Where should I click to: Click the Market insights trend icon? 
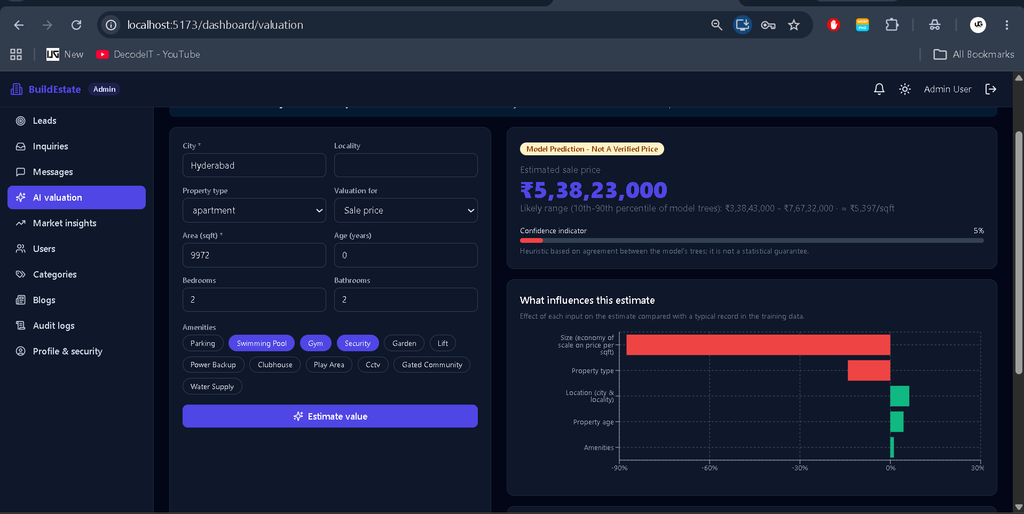point(20,223)
